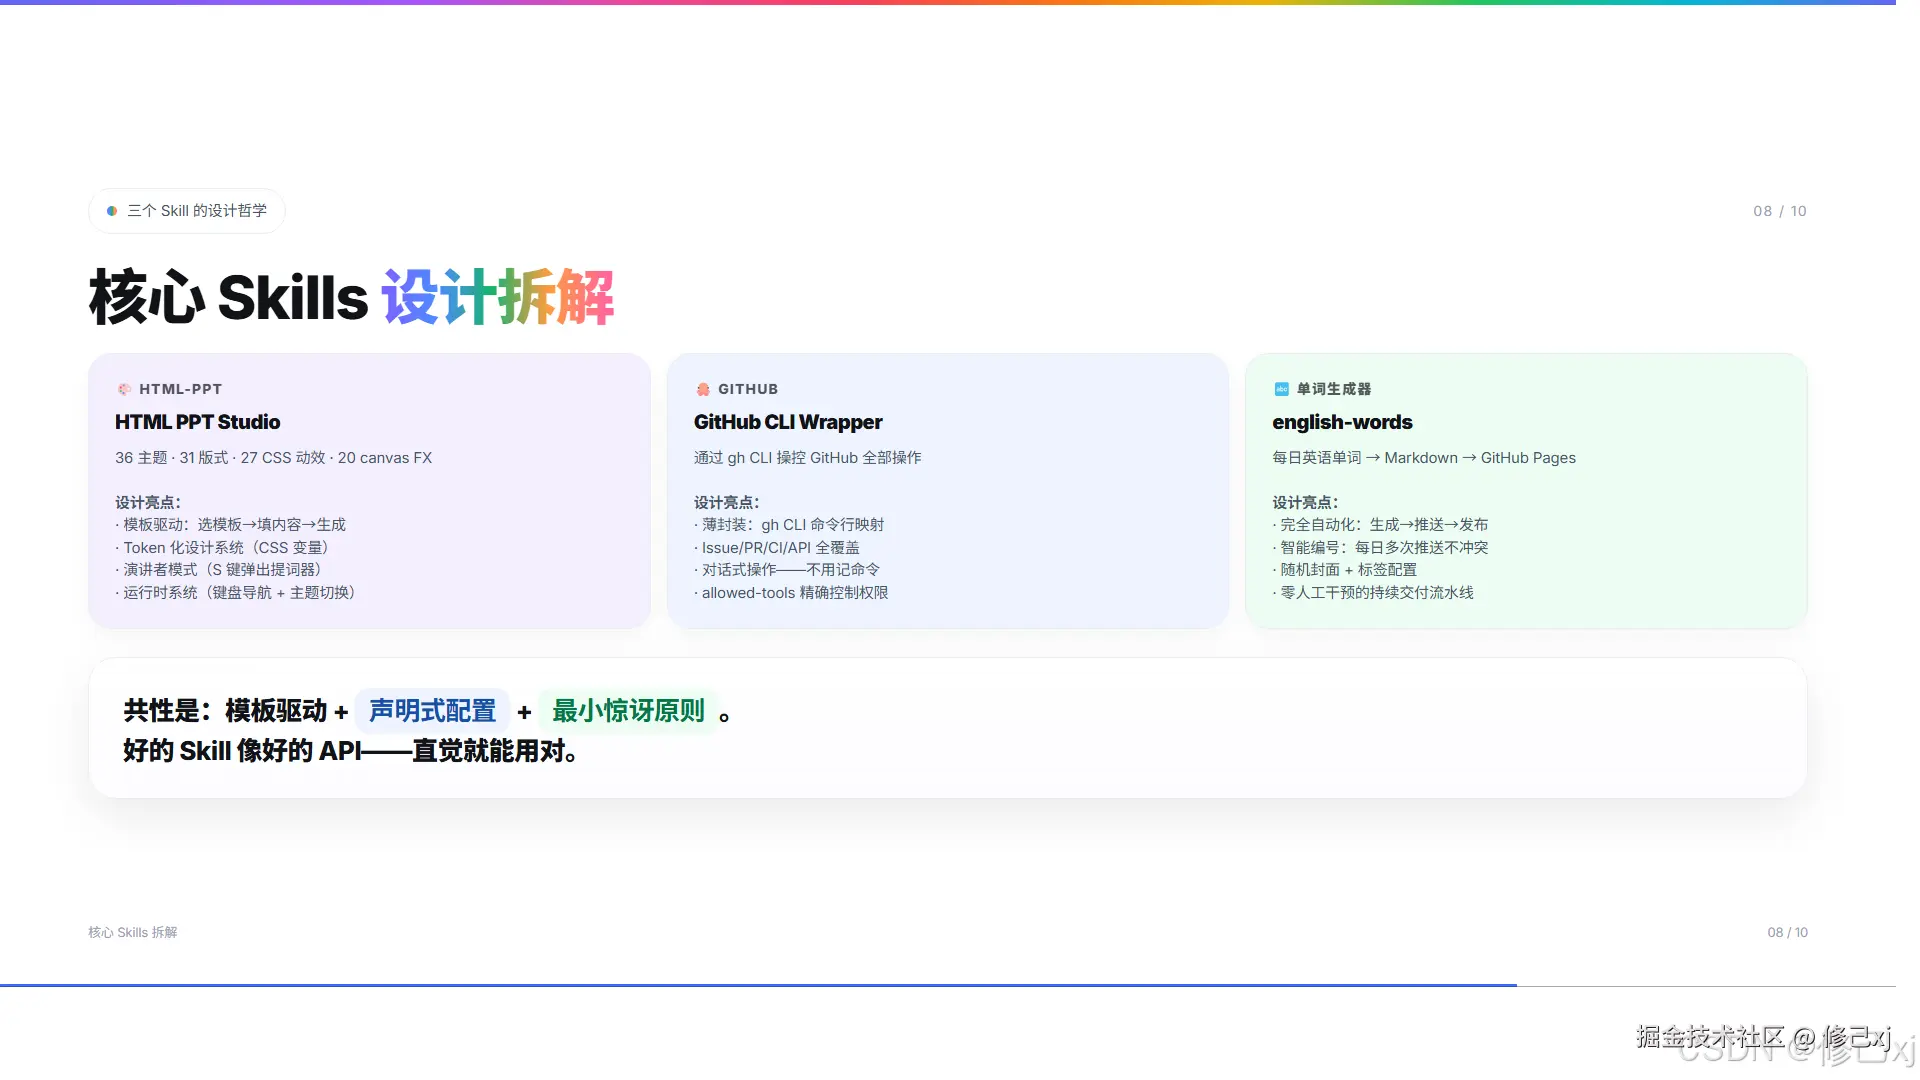Click the line 好的 Skill 像好的 API——直觉就能用对

351,751
